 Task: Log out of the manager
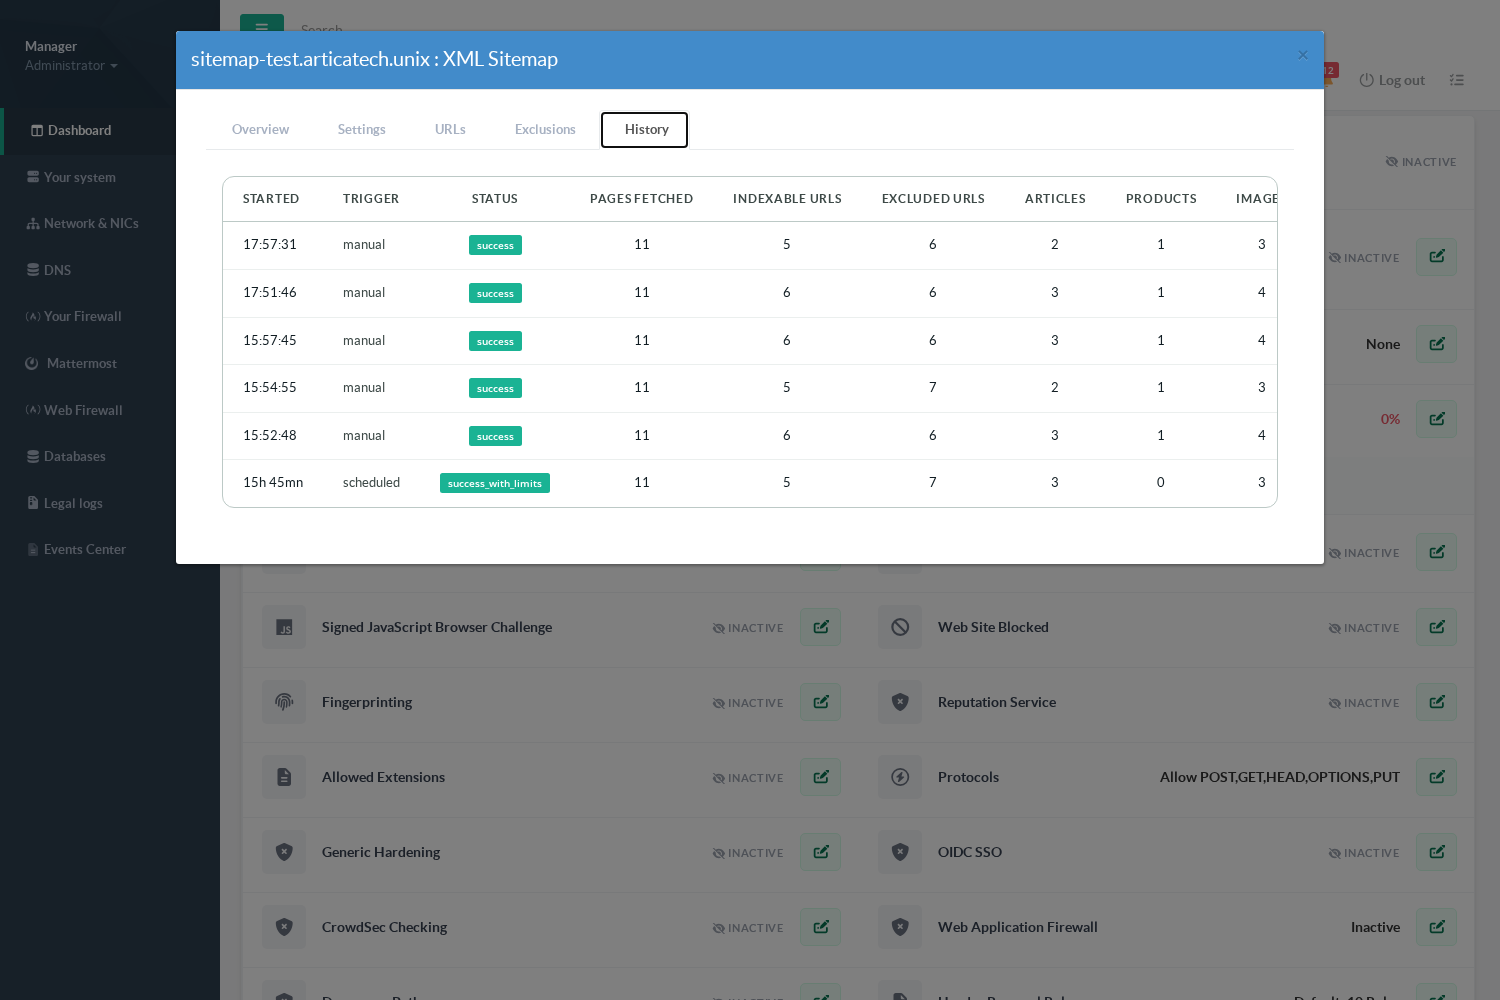tap(1392, 81)
